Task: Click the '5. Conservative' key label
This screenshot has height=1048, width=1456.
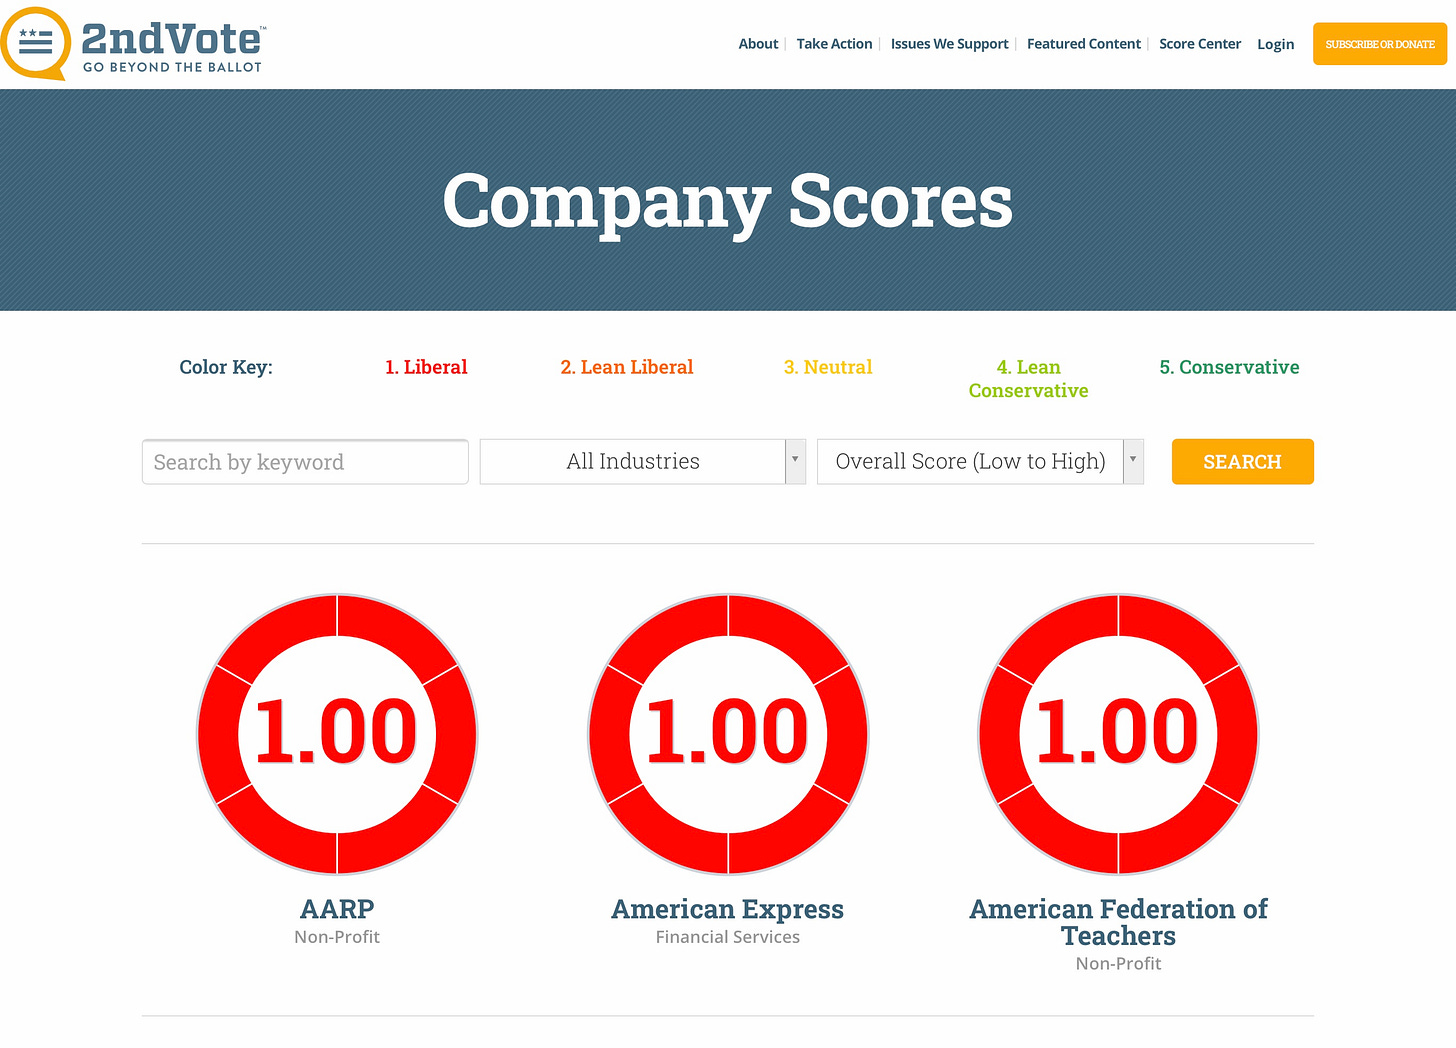Action: [1229, 367]
